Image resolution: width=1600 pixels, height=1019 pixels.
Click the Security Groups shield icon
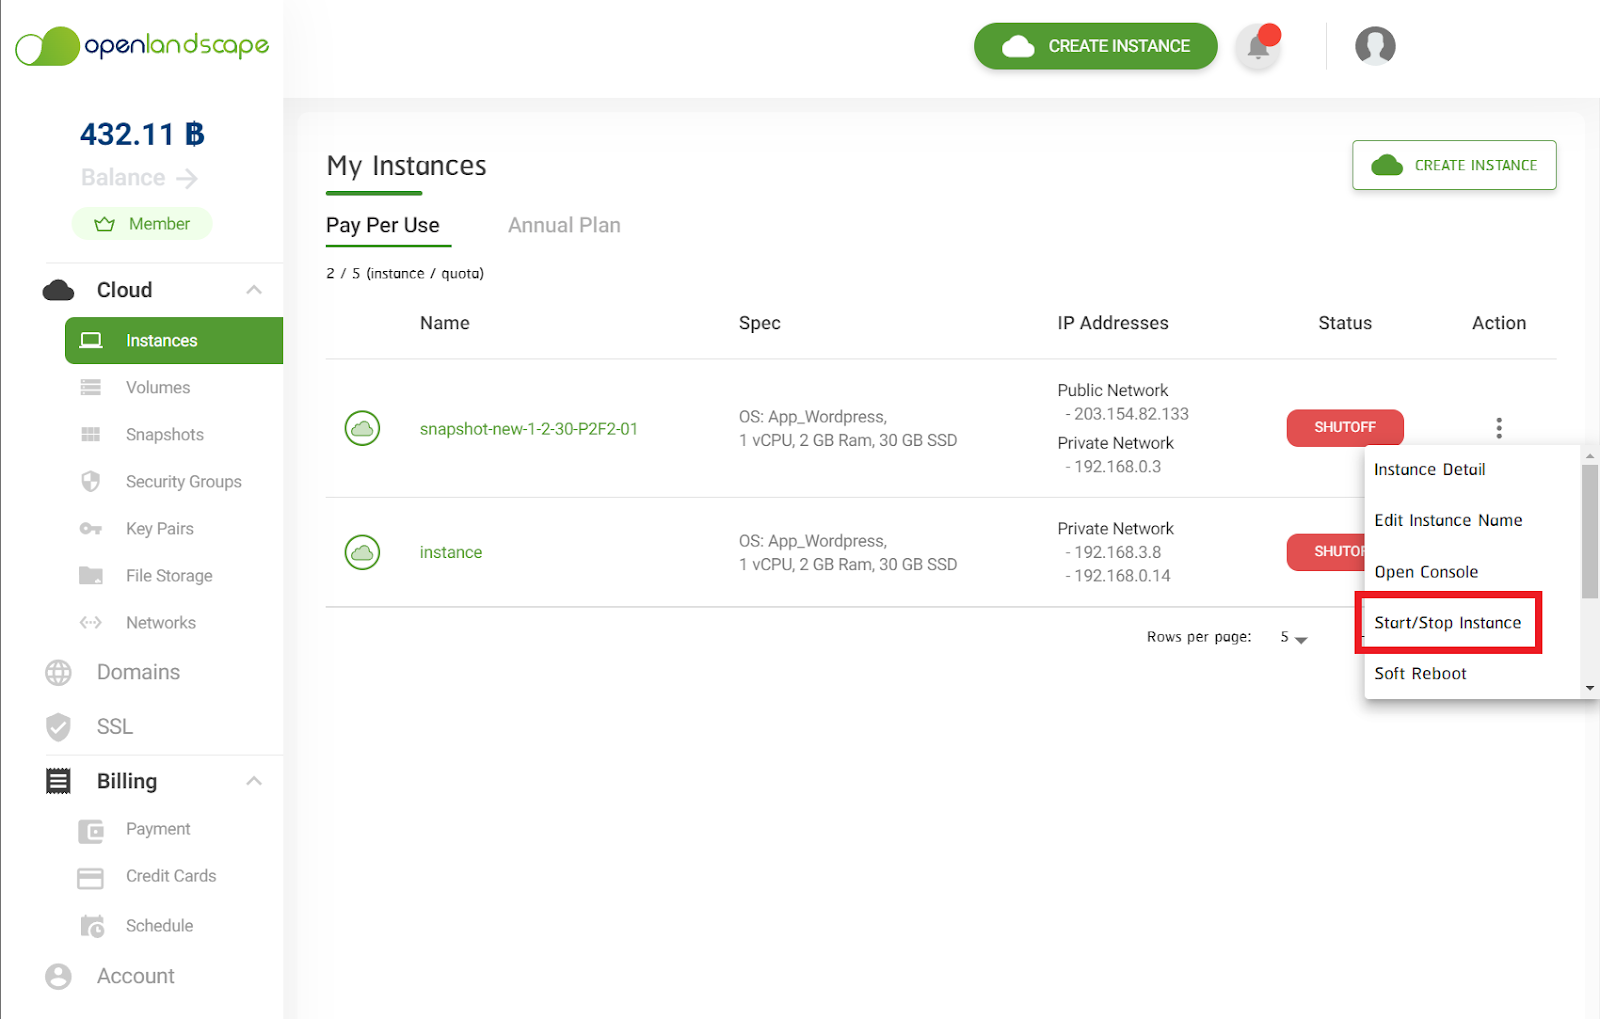[90, 481]
